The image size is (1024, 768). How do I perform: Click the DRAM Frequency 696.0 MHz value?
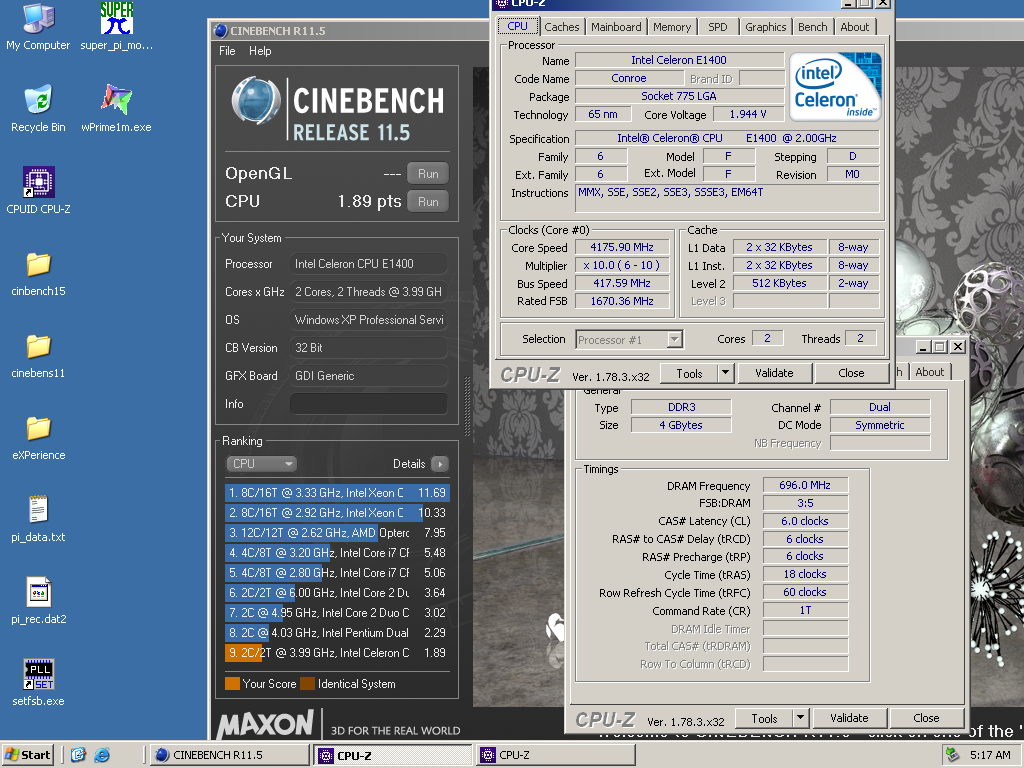[805, 485]
